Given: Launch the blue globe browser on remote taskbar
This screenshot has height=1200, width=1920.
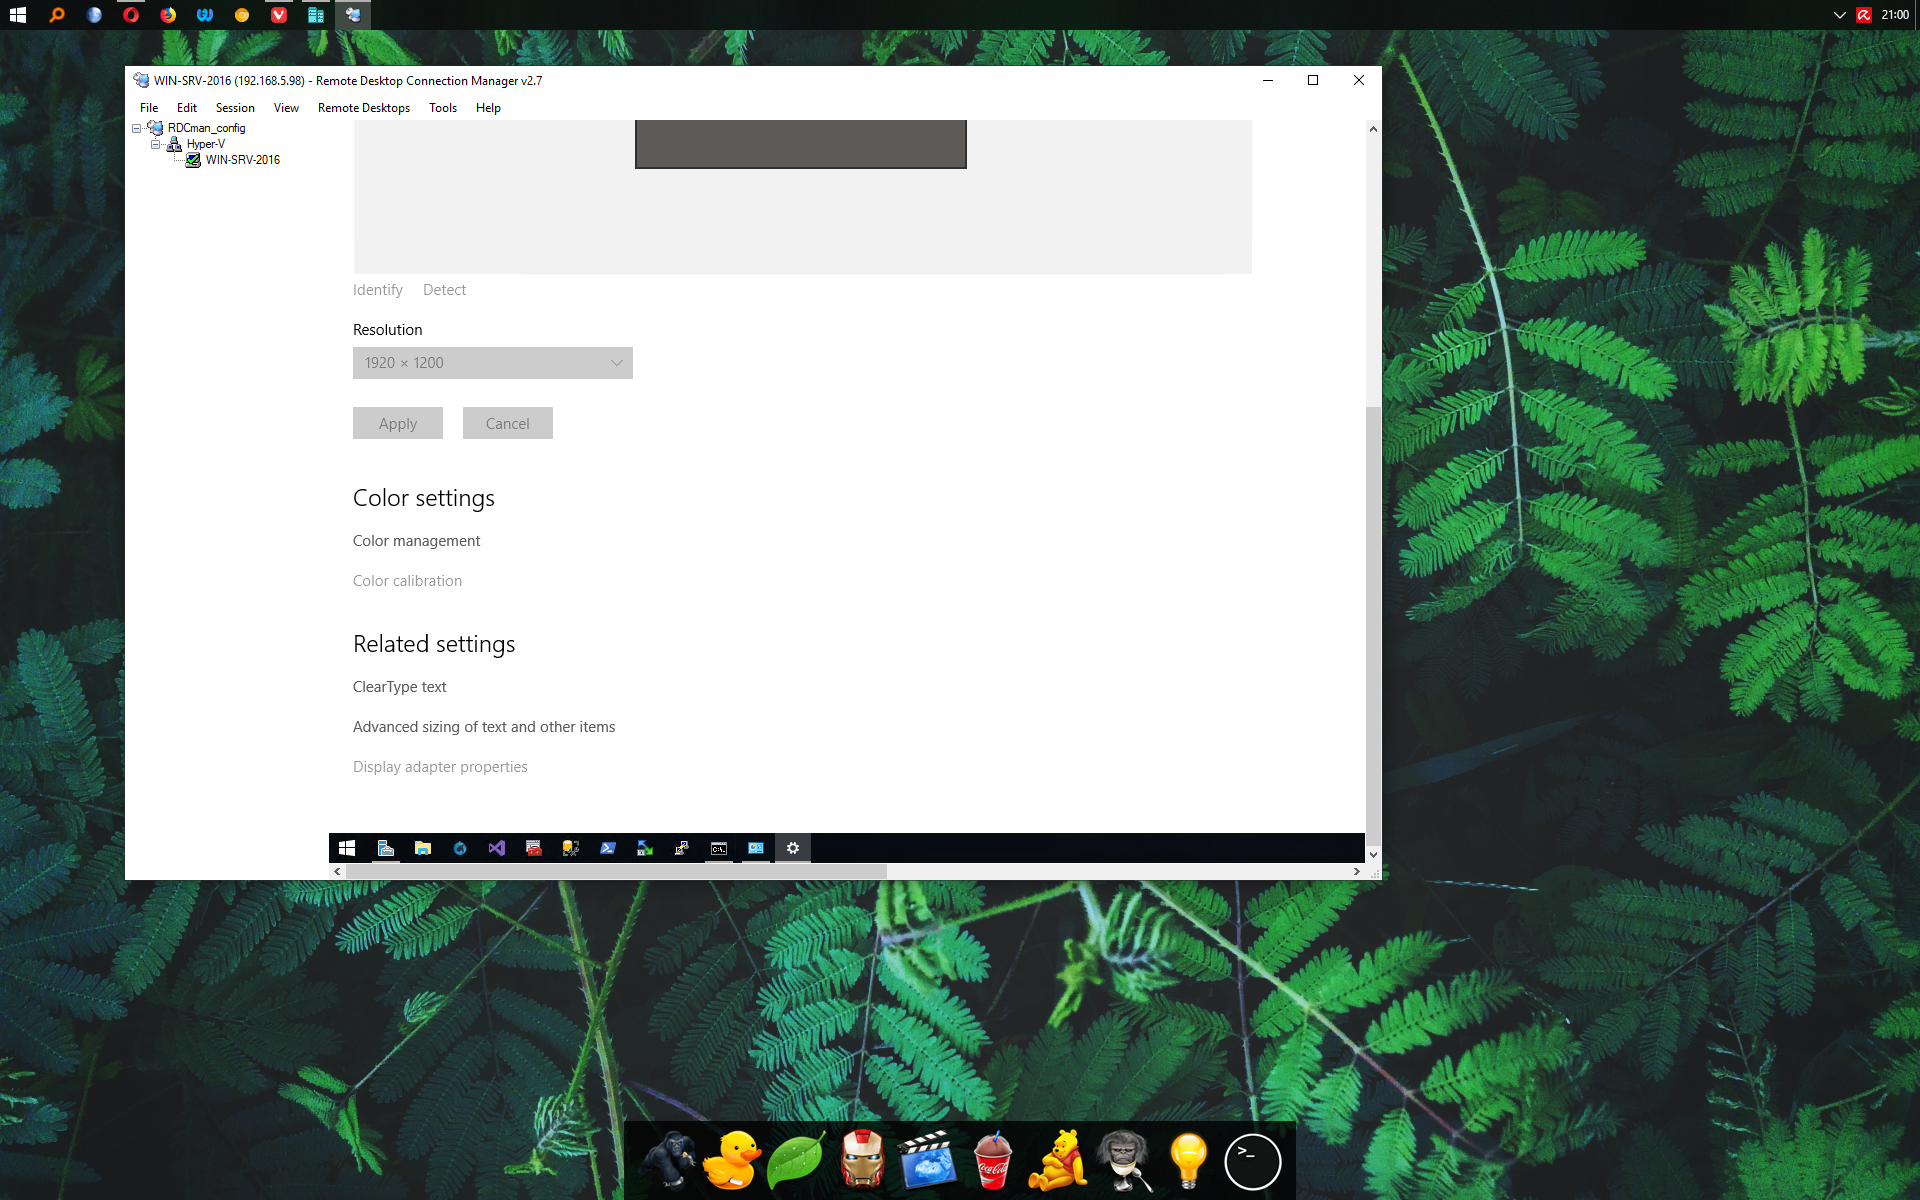Looking at the screenshot, I should 460,848.
